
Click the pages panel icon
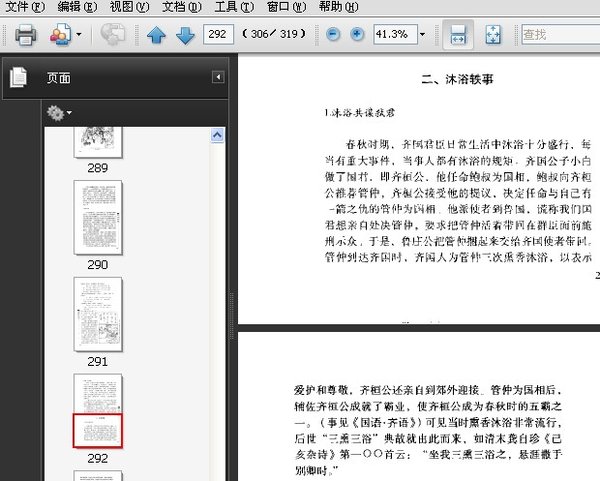coord(18,77)
